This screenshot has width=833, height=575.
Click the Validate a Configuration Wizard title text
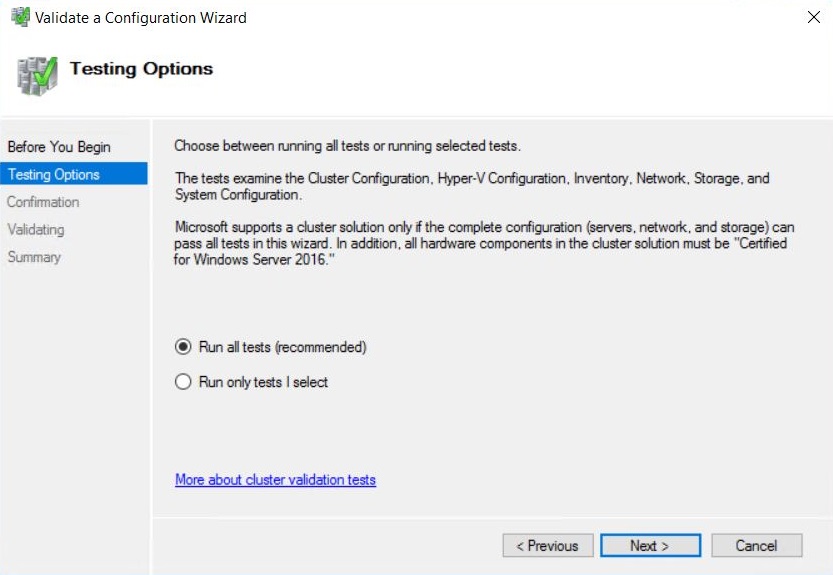tap(141, 18)
